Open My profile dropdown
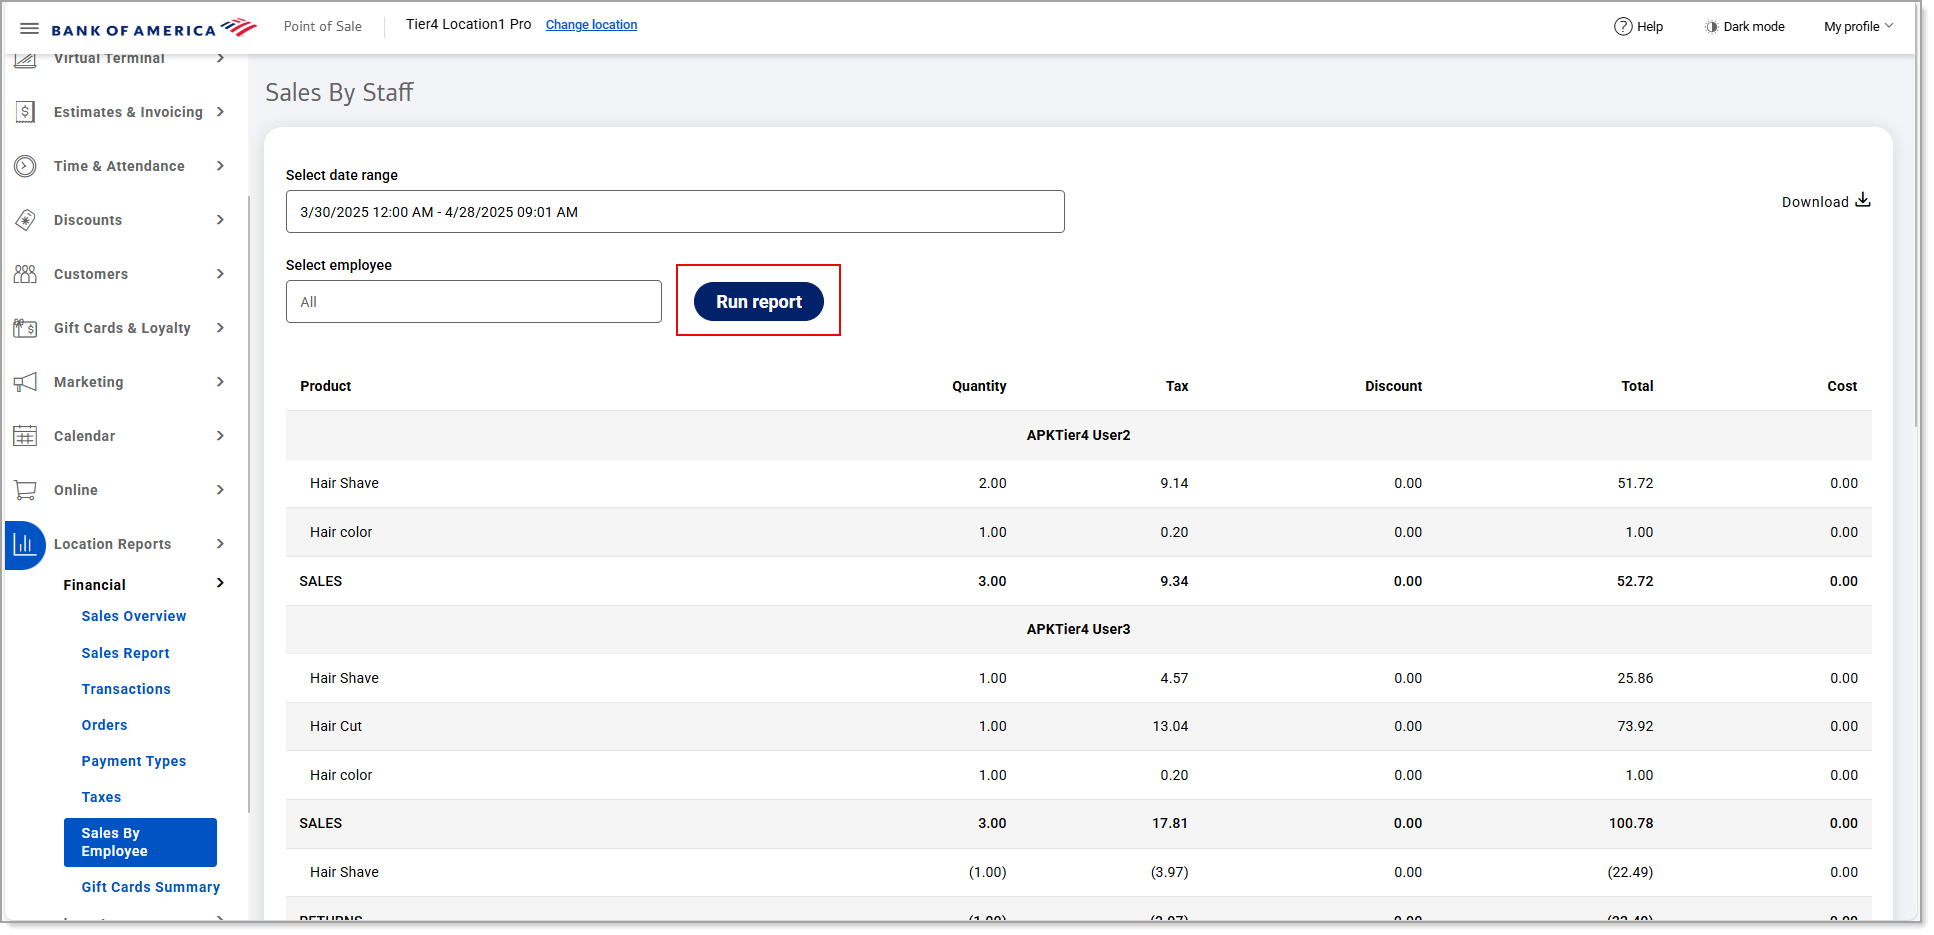This screenshot has height=935, width=1934. [1858, 26]
